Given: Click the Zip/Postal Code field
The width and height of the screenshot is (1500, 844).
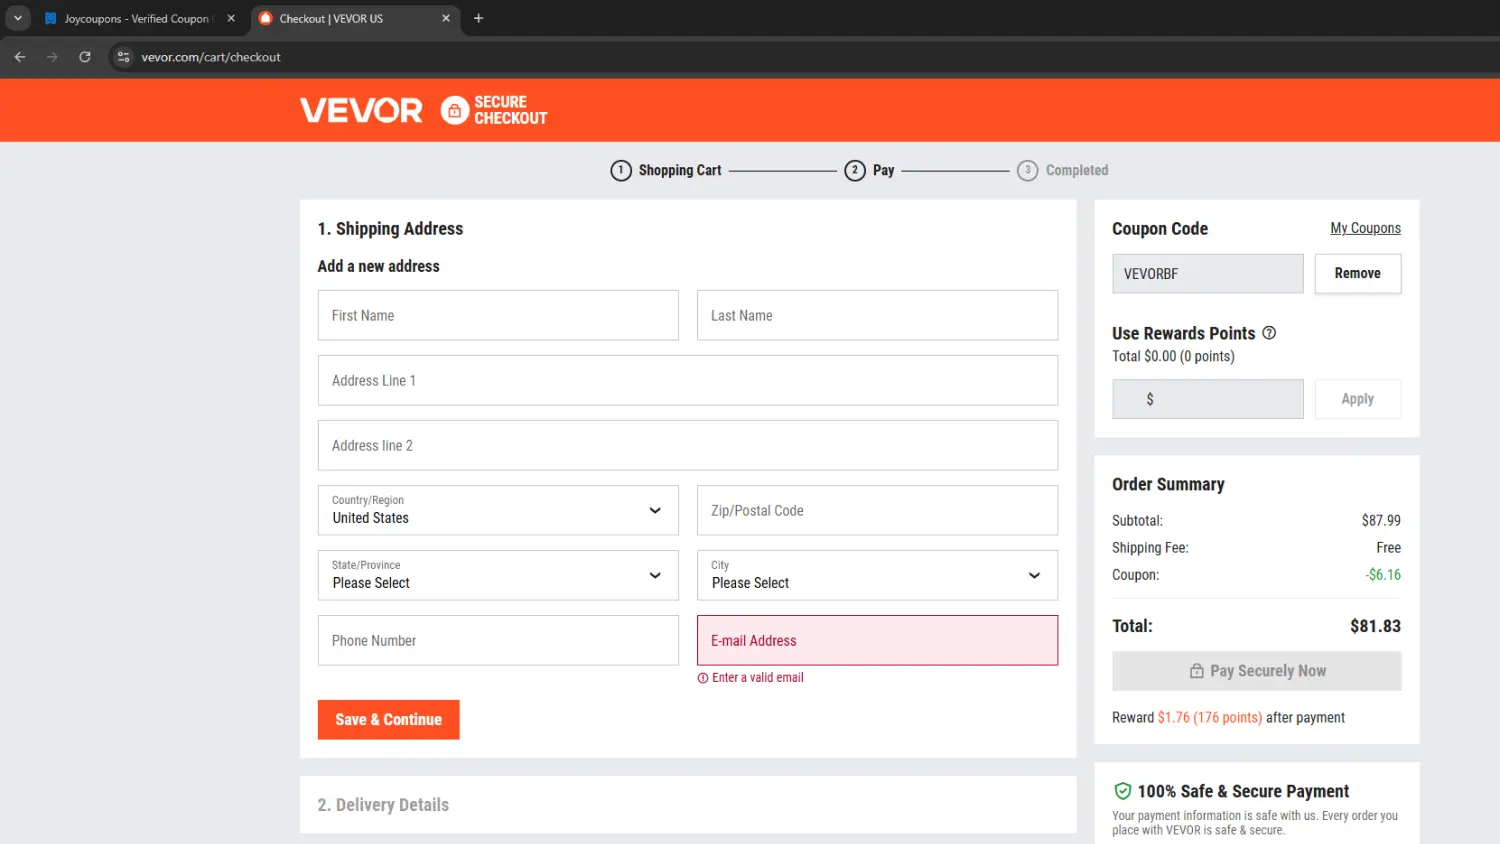Looking at the screenshot, I should [x=876, y=510].
